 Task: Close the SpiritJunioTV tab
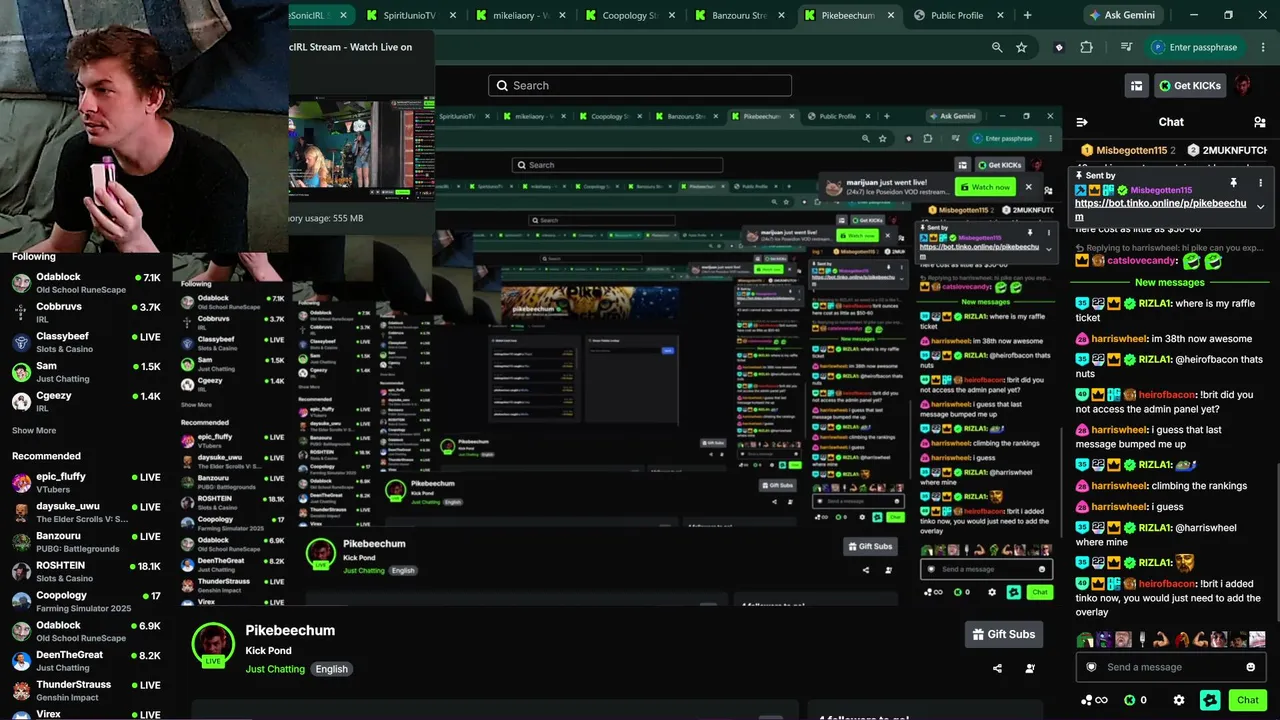pyautogui.click(x=452, y=15)
